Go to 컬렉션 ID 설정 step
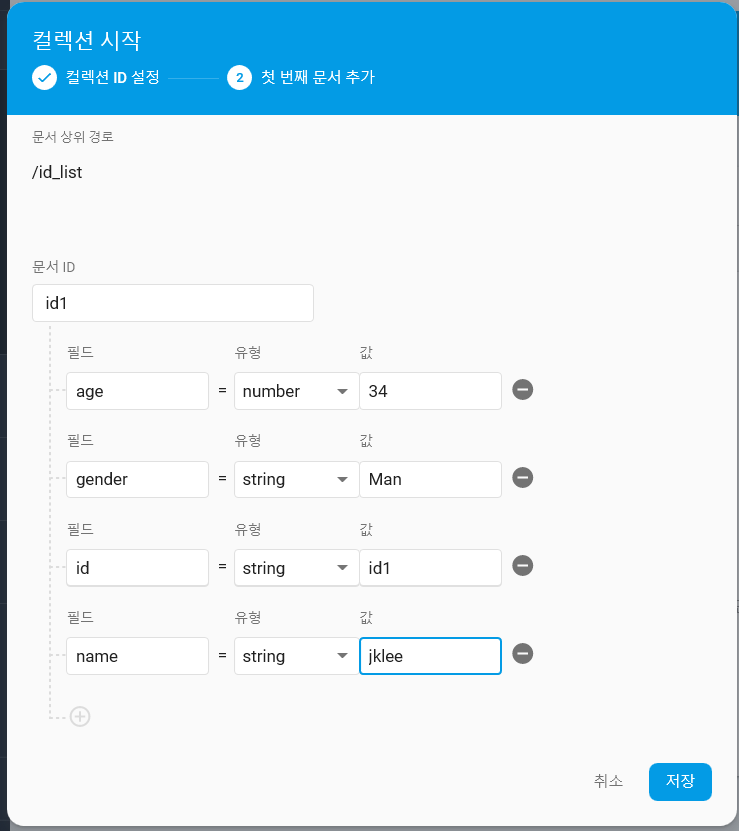 coord(112,77)
